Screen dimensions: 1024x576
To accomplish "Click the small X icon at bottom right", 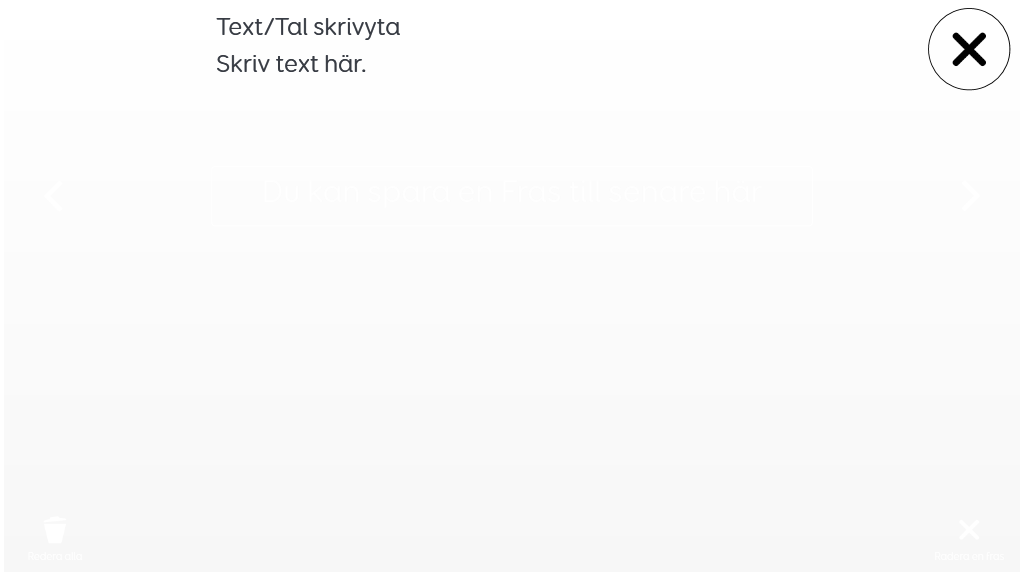I will click(x=969, y=529).
